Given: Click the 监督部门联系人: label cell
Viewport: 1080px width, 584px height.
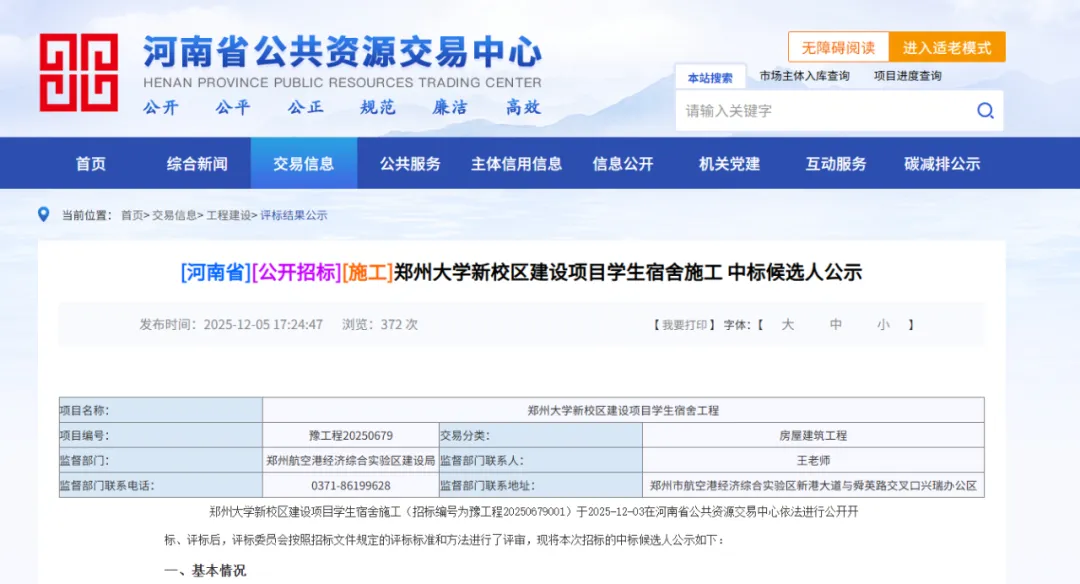Looking at the screenshot, I should coord(541,461).
